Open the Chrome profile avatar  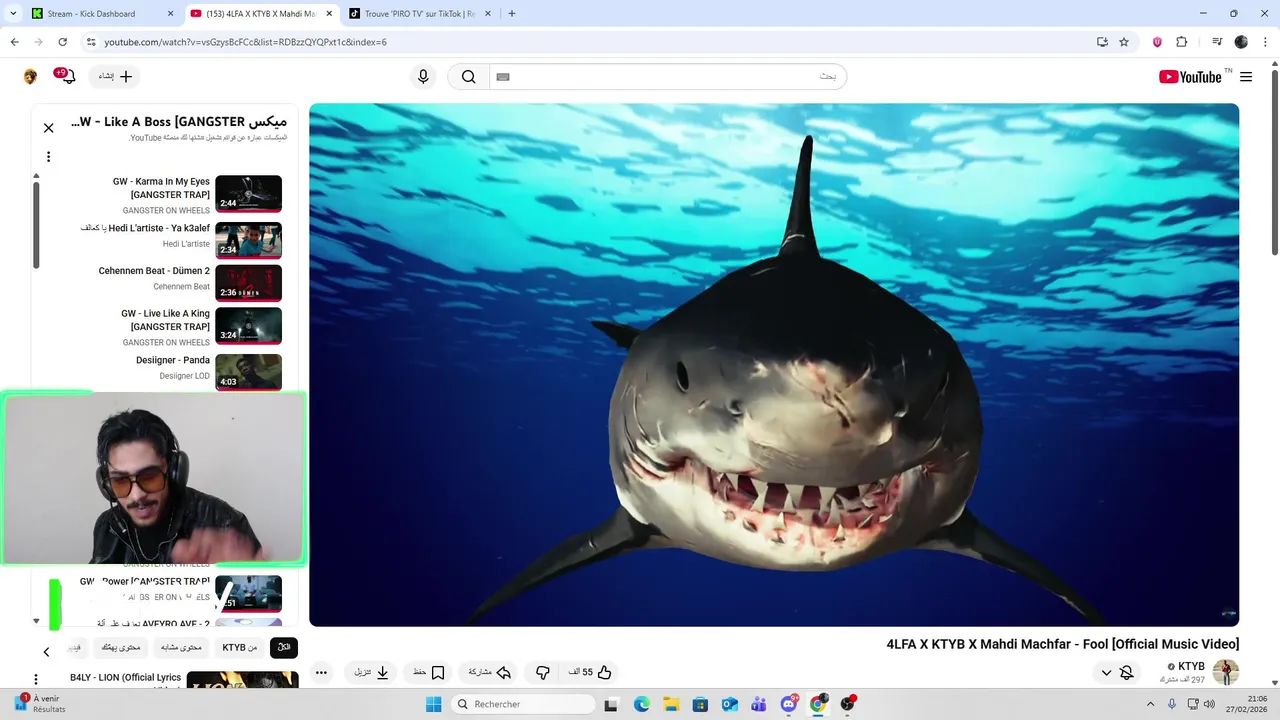[x=1241, y=42]
